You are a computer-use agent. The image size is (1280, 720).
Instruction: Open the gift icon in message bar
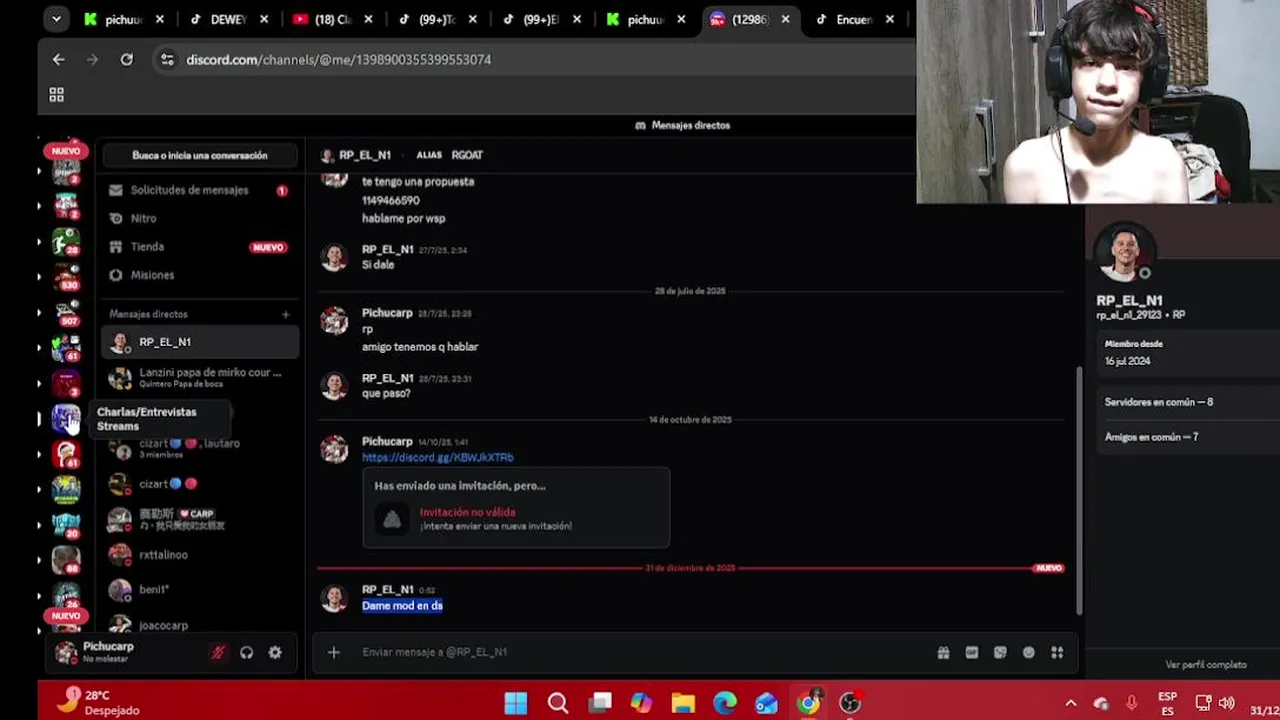point(943,652)
